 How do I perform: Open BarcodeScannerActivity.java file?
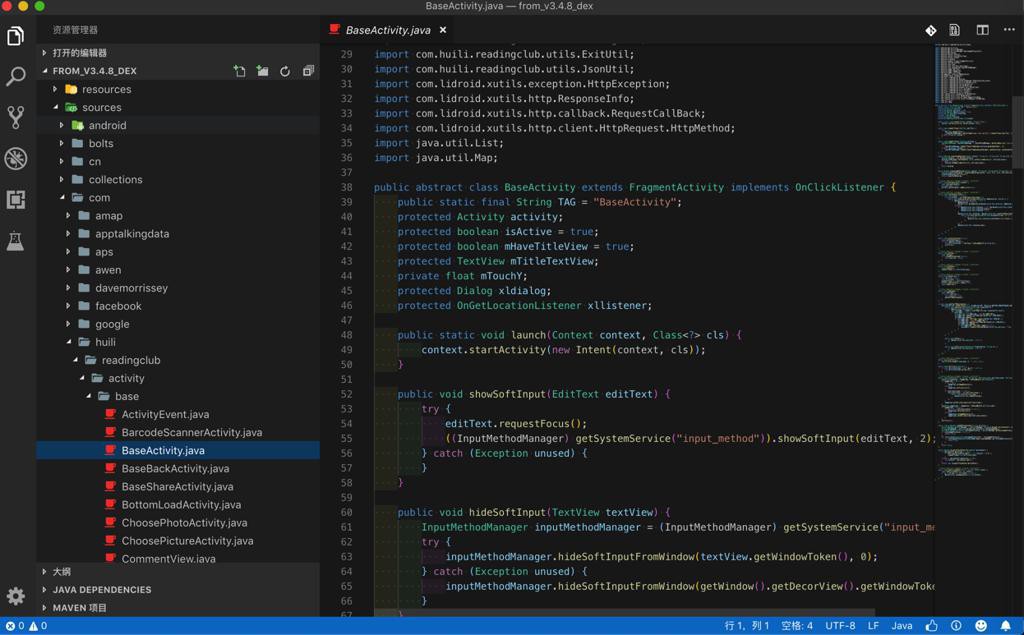[x=178, y=432]
